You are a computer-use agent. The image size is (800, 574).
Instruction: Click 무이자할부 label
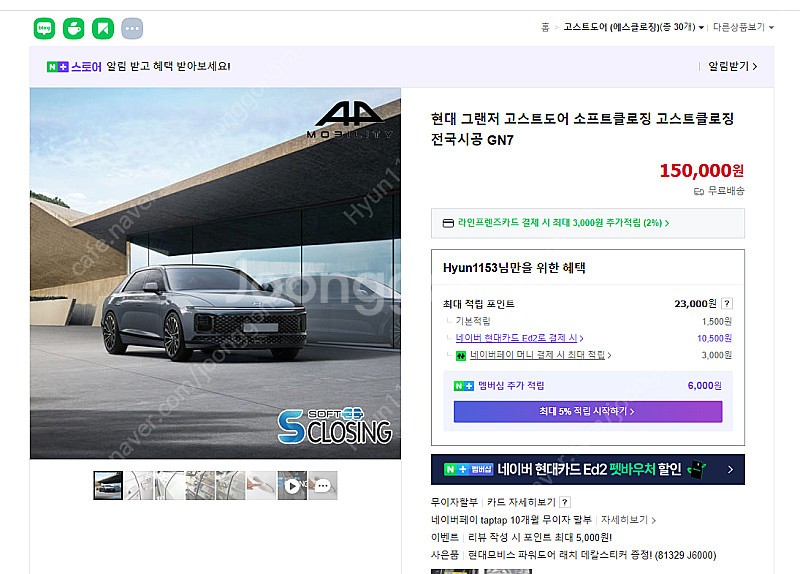[454, 502]
